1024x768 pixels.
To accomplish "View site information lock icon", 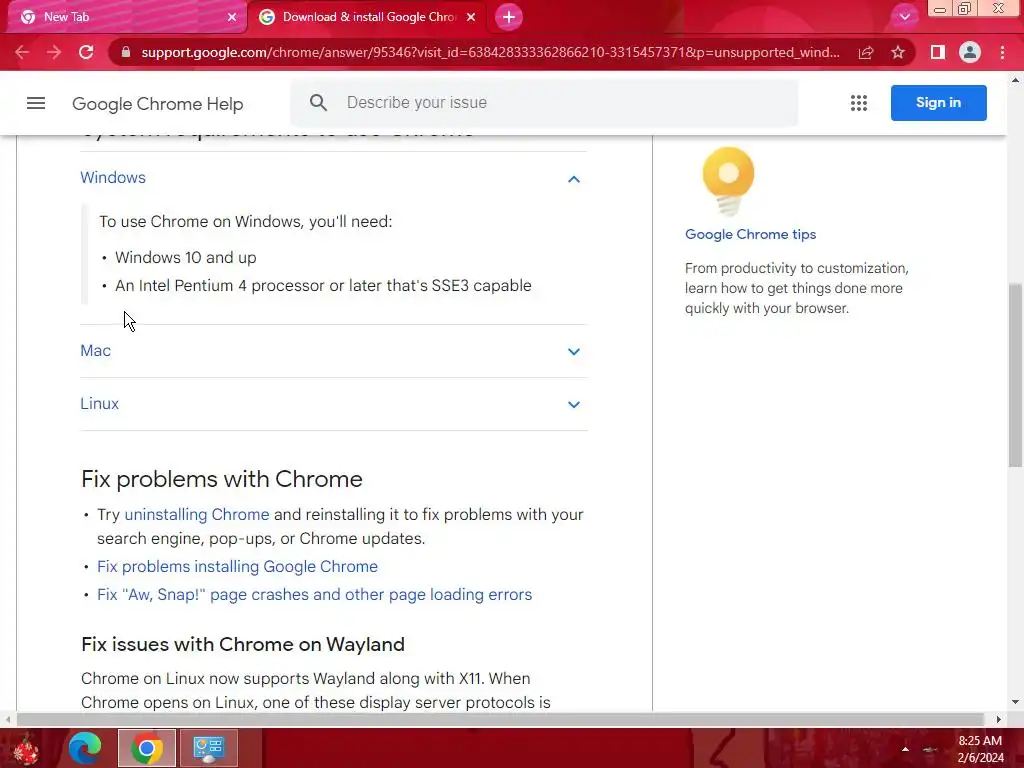I will pyautogui.click(x=126, y=52).
